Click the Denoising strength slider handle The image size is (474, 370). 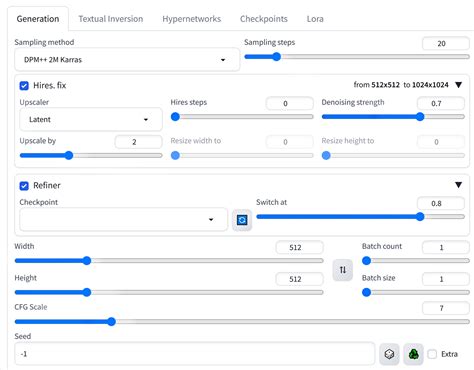(420, 117)
